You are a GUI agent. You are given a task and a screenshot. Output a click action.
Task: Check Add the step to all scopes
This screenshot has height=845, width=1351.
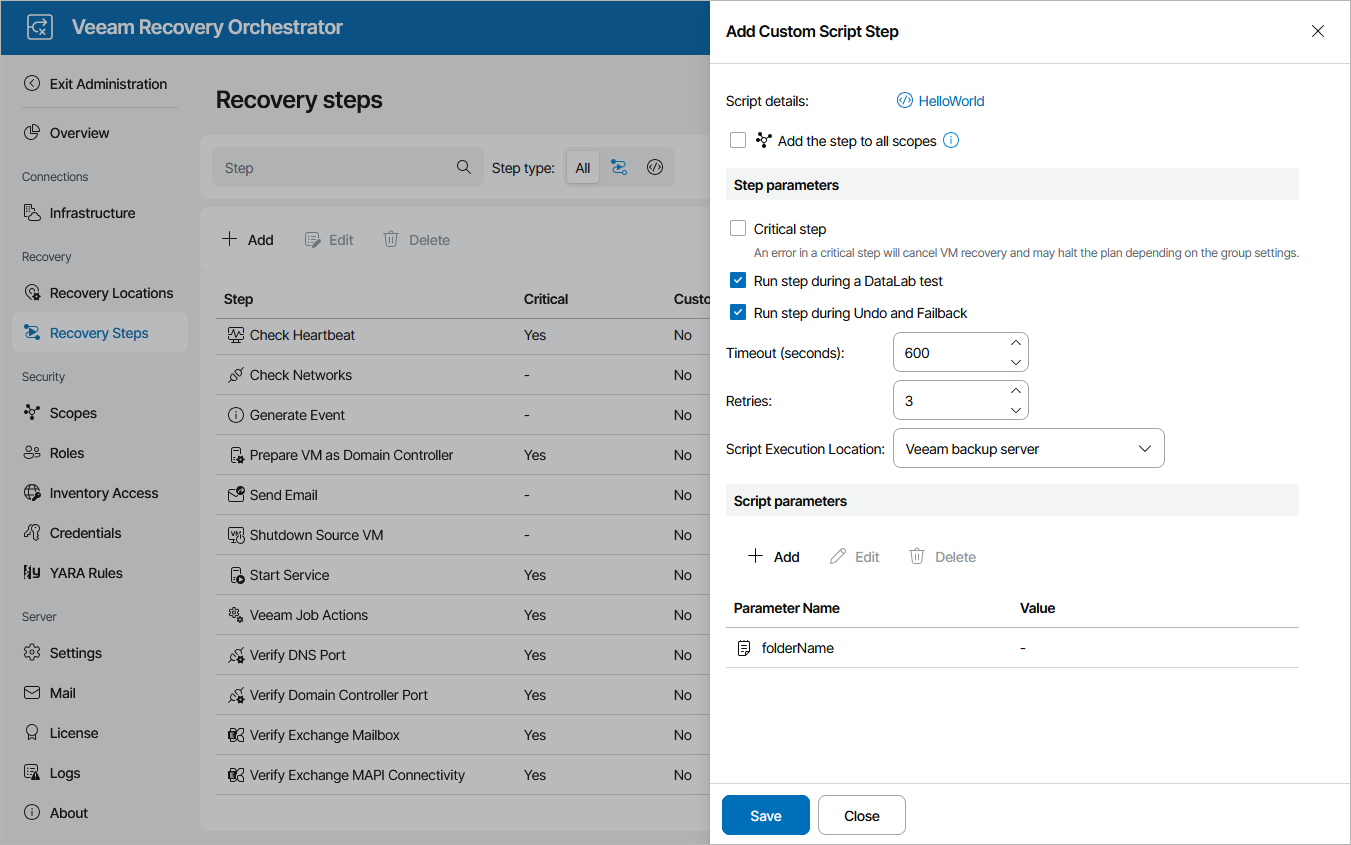(738, 140)
